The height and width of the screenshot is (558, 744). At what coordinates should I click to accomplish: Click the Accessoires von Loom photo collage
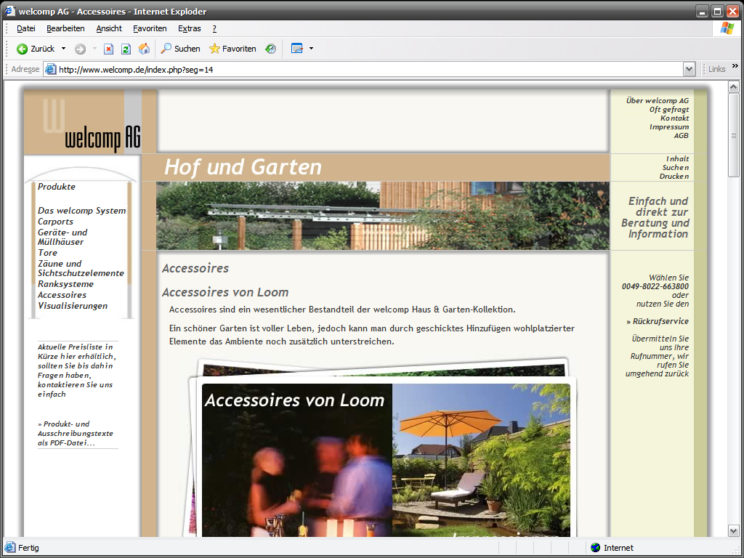382,448
